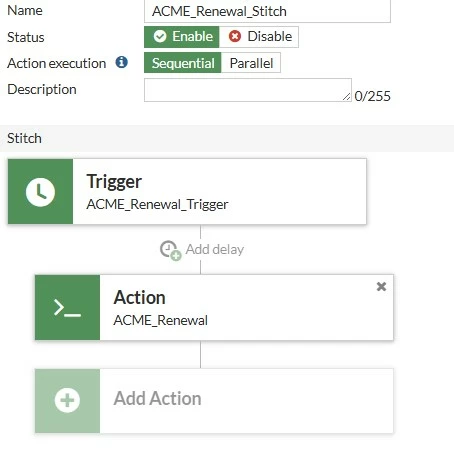Click the clock icon on Trigger card
This screenshot has width=454, height=450.
[x=40, y=192]
